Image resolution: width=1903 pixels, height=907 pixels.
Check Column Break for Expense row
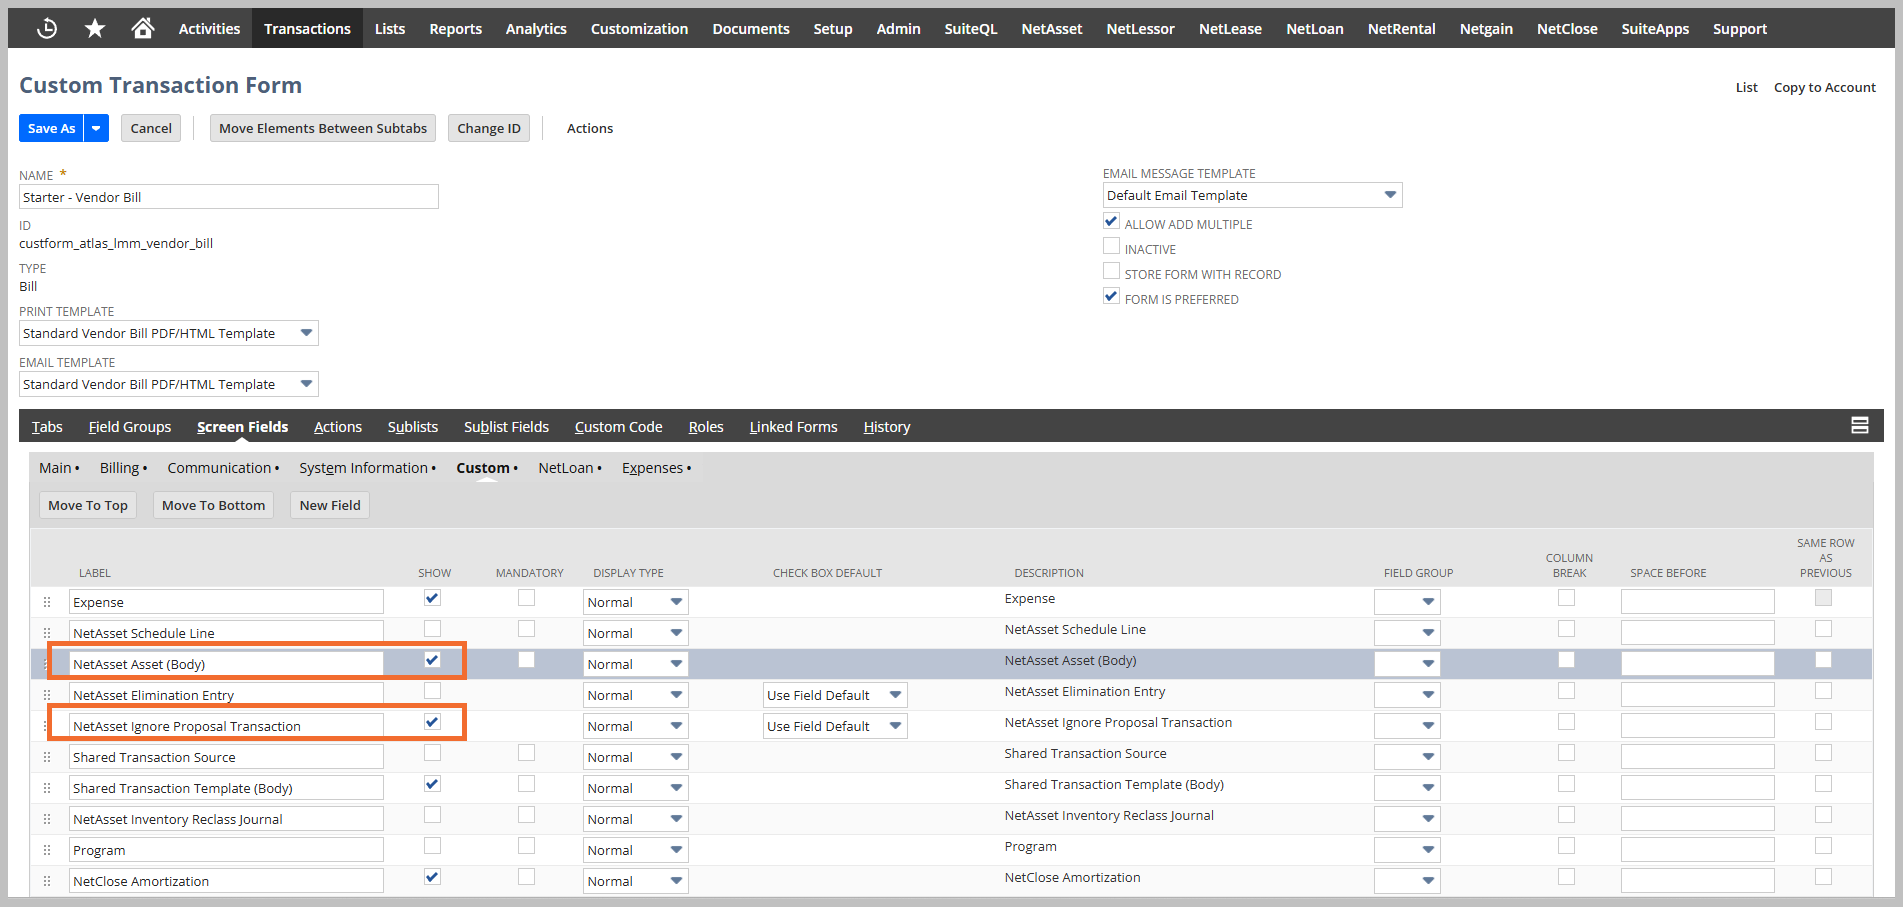point(1566,598)
